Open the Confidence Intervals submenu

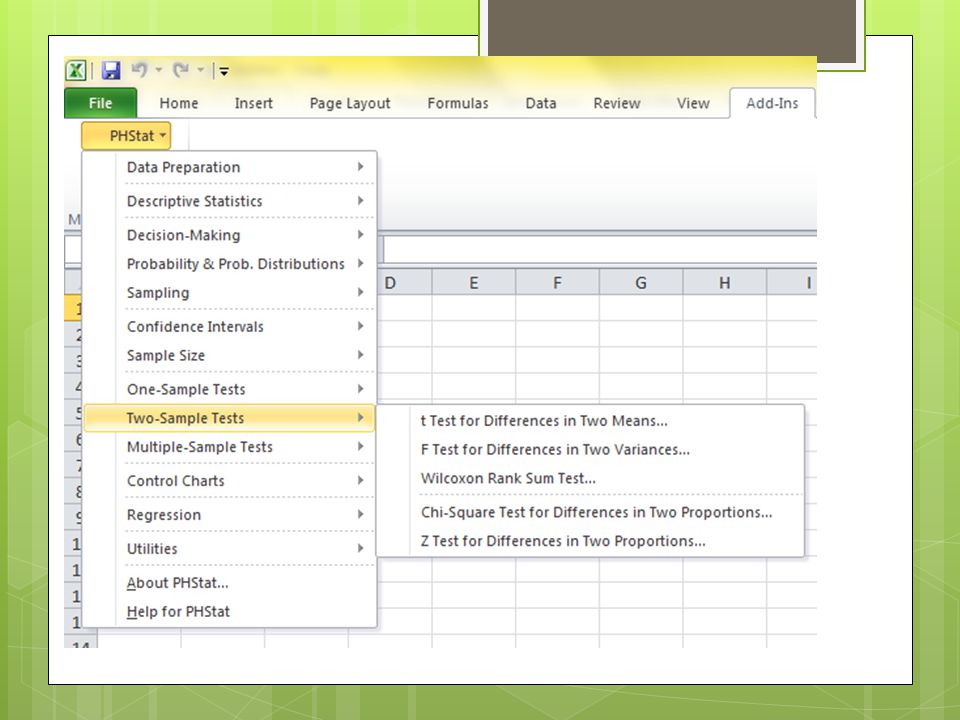point(230,326)
